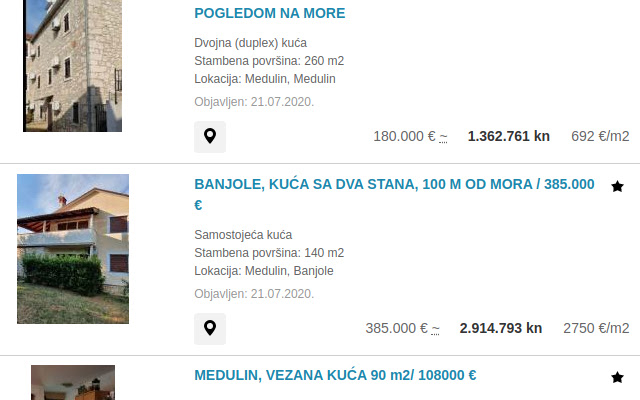Click the 1.362.761 kn price
Viewport: 640px width, 400px height.
(509, 136)
